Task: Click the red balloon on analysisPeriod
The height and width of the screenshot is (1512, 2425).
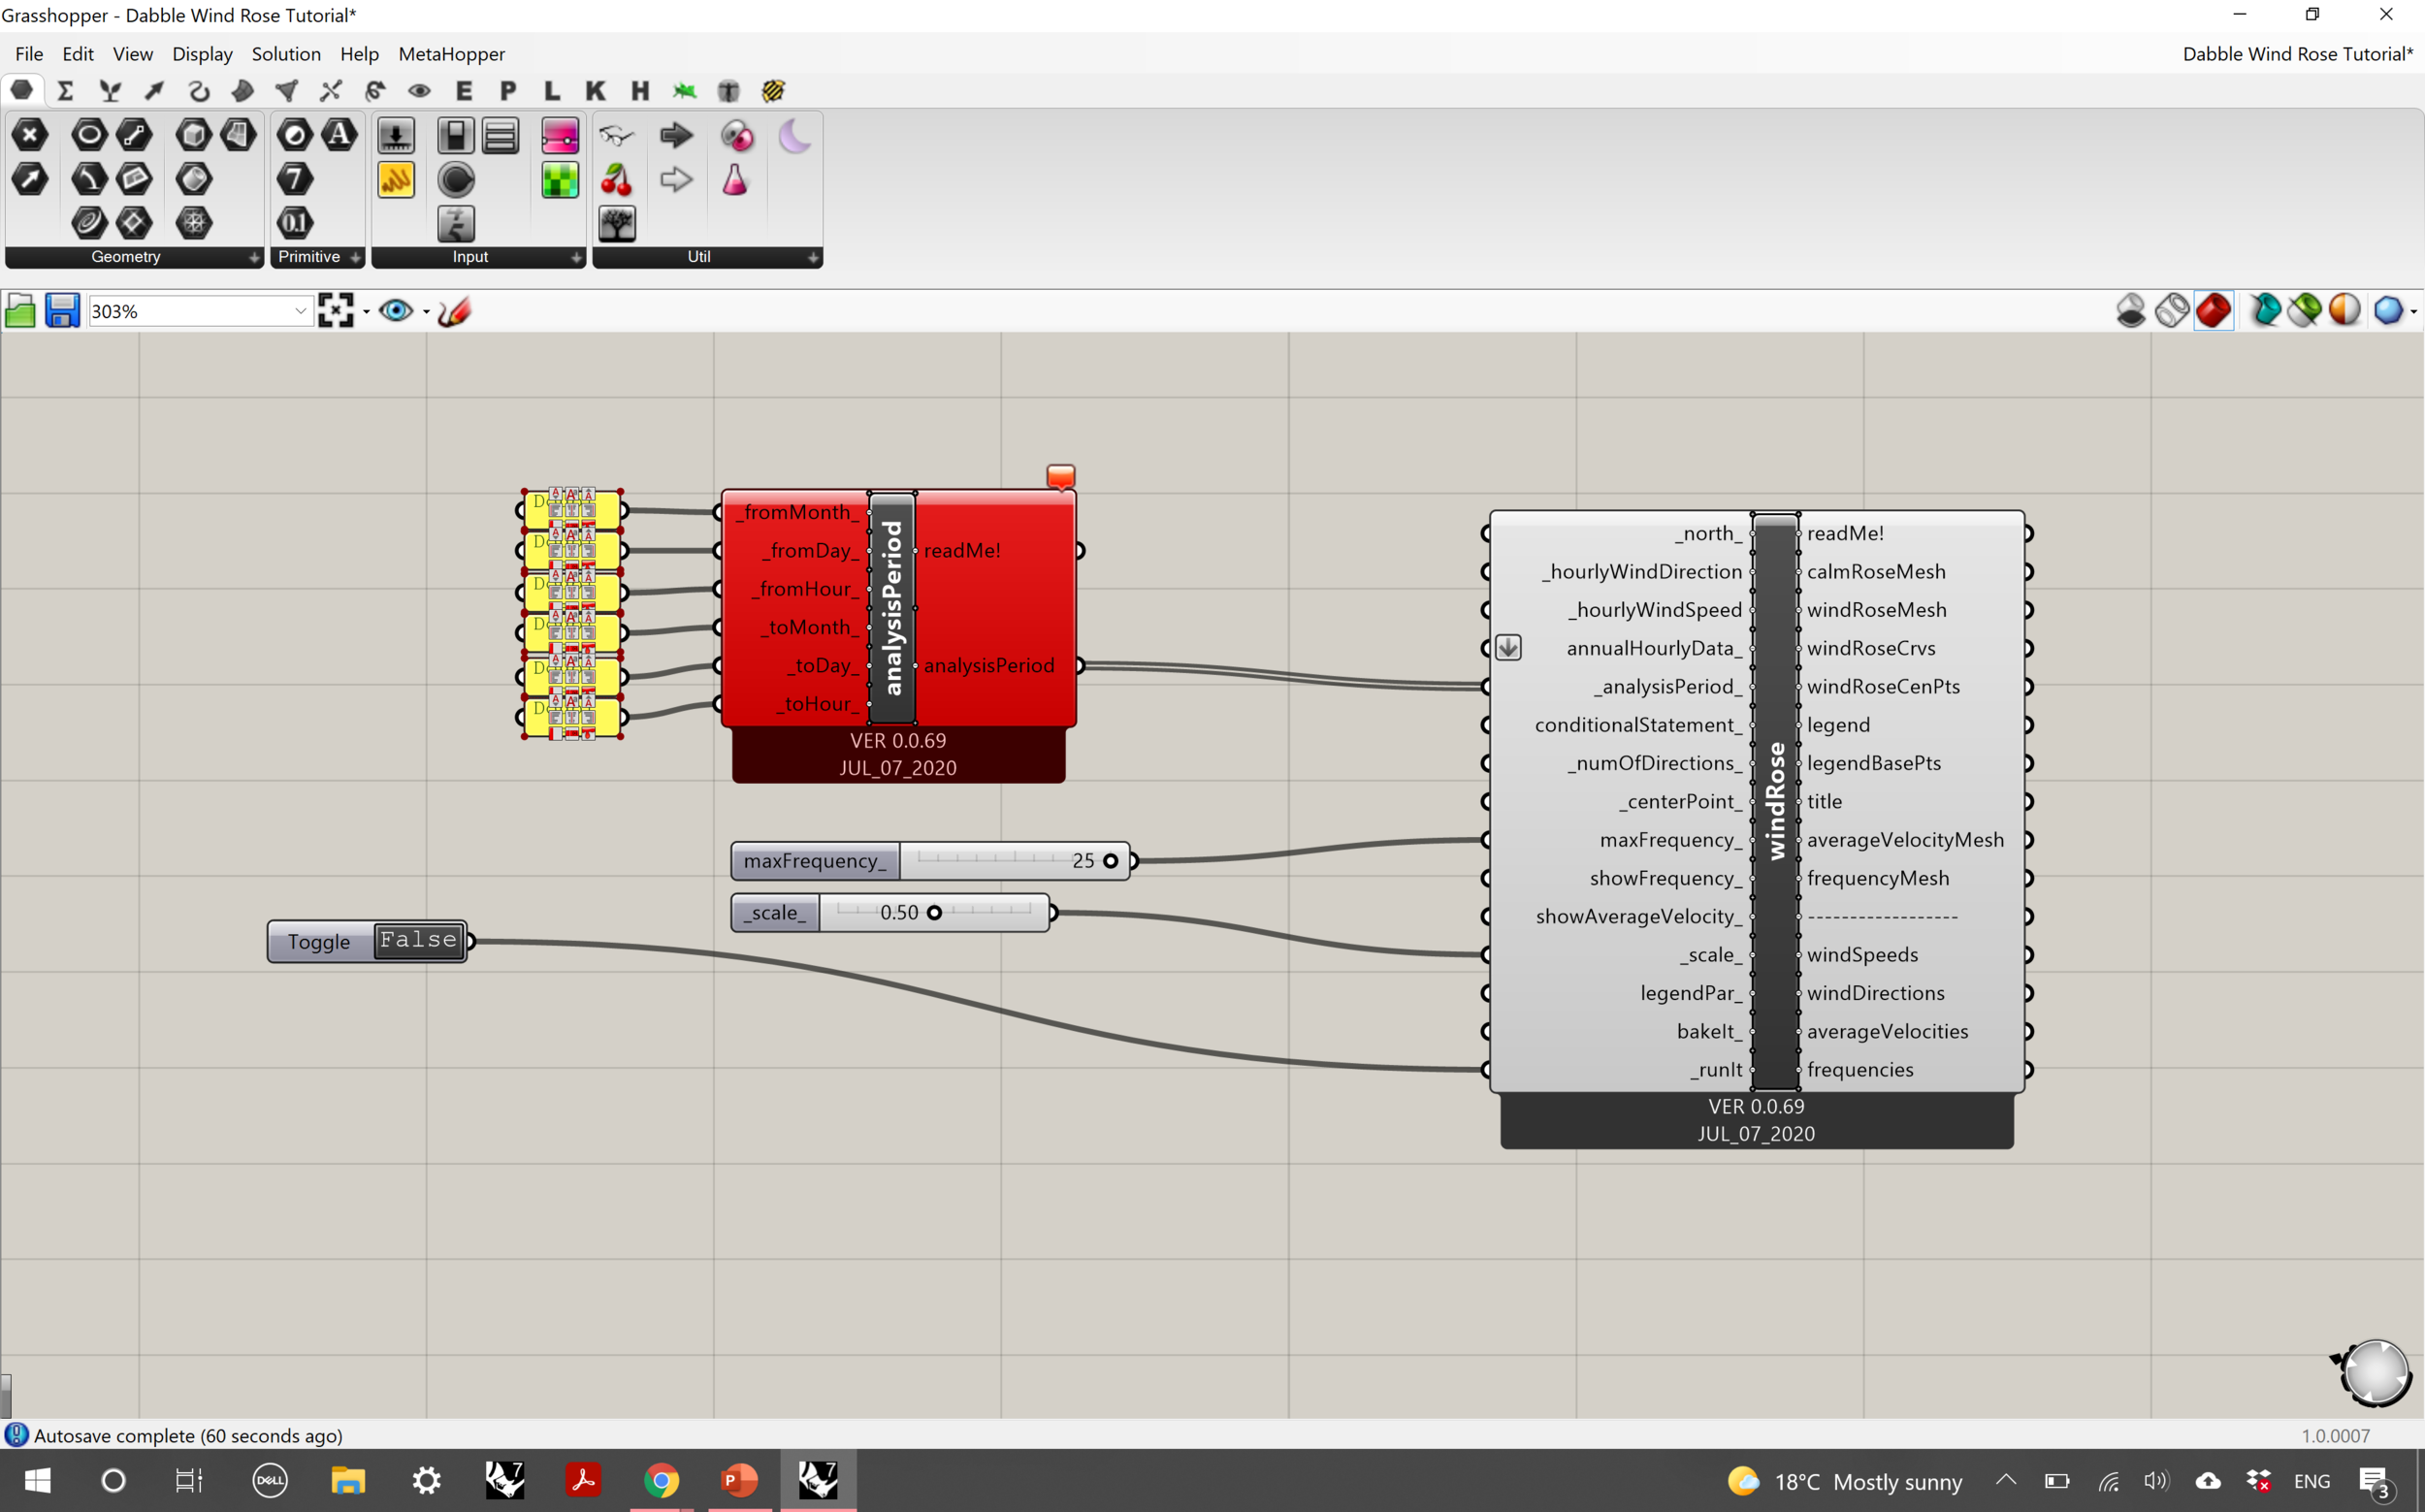Action: click(1061, 476)
